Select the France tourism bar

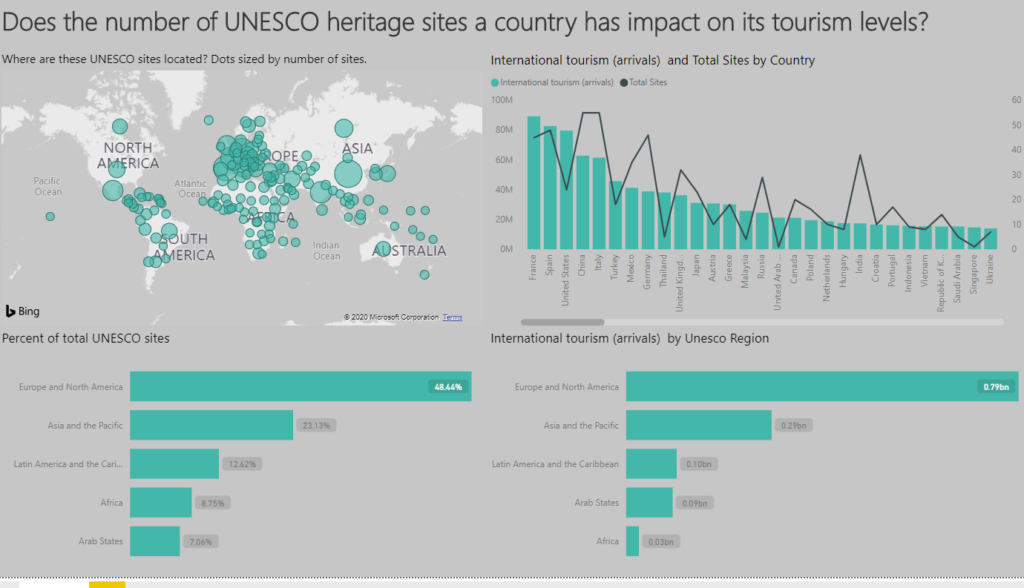534,182
